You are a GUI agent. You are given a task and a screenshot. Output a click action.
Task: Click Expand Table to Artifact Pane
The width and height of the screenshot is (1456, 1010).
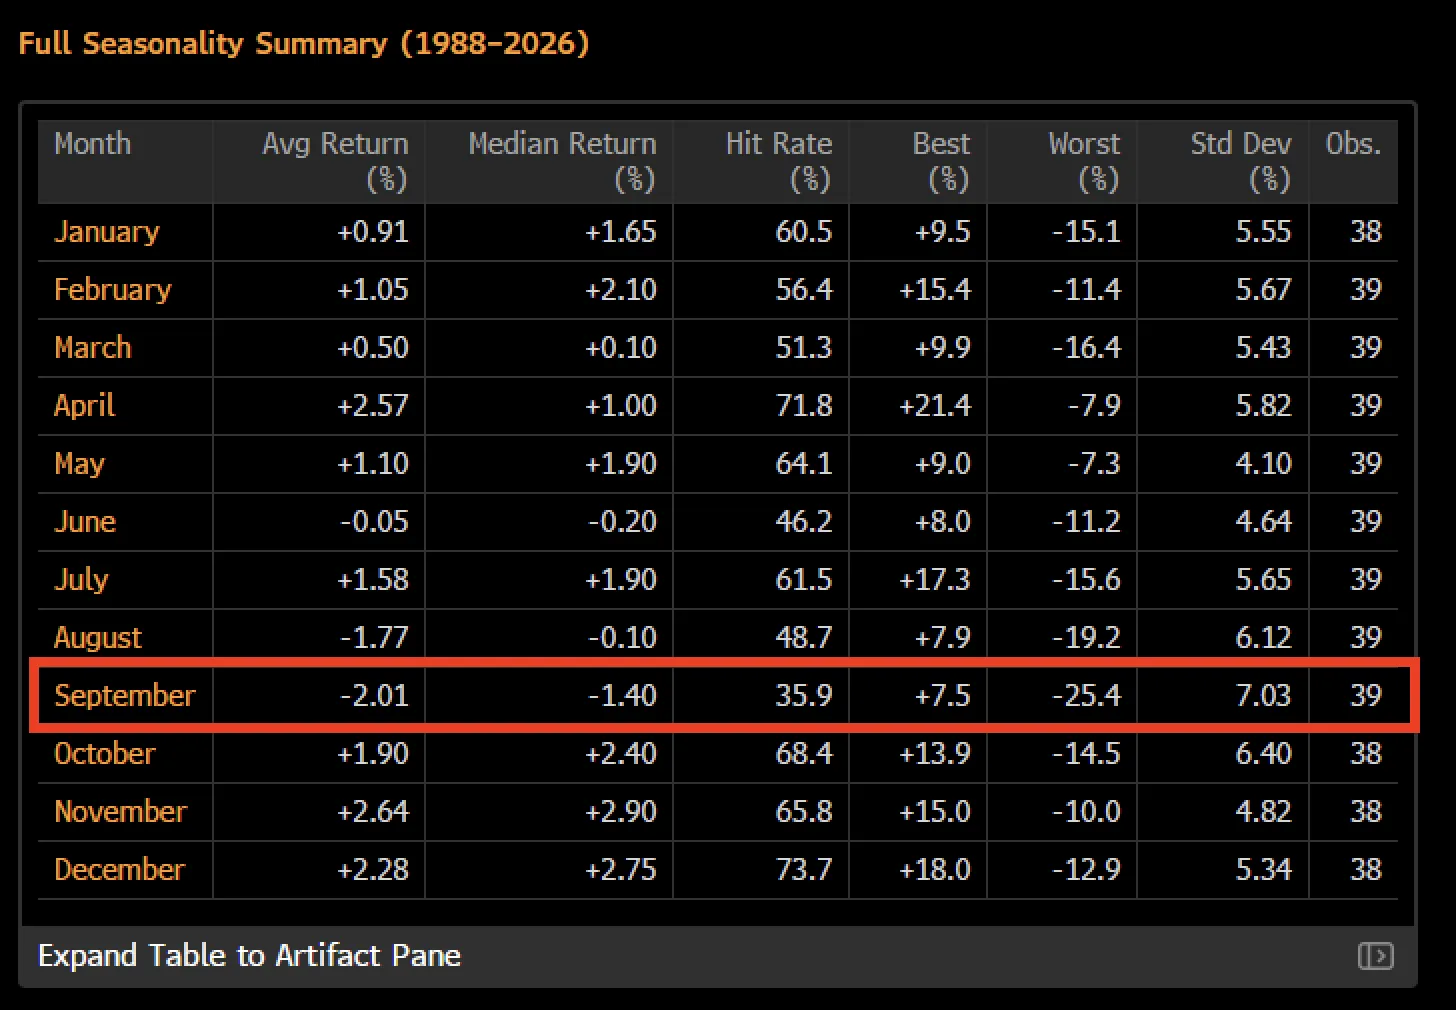(x=249, y=956)
